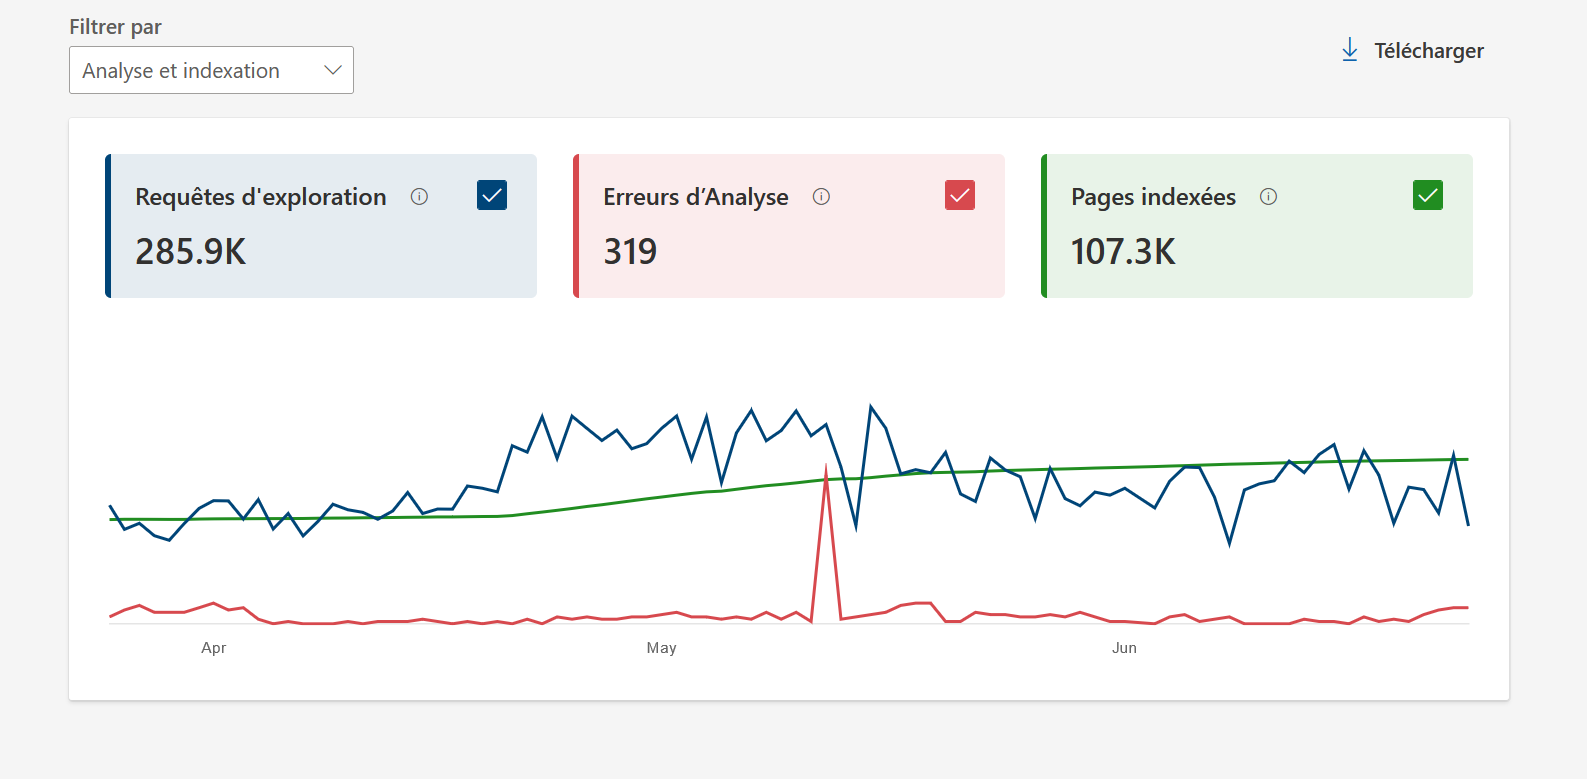This screenshot has width=1587, height=779.
Task: Open info tooltip for Pages indexées
Action: (x=1268, y=197)
